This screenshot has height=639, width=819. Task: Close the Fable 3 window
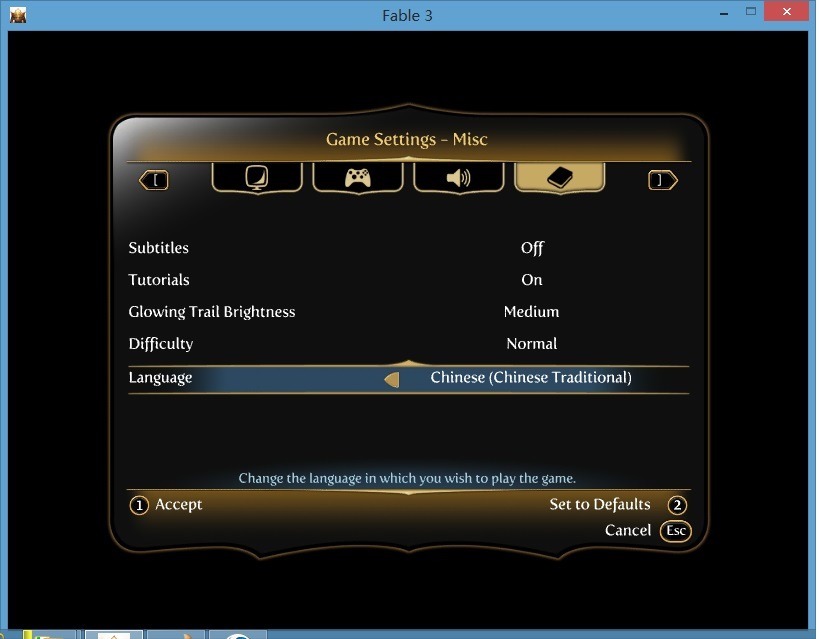(x=787, y=11)
